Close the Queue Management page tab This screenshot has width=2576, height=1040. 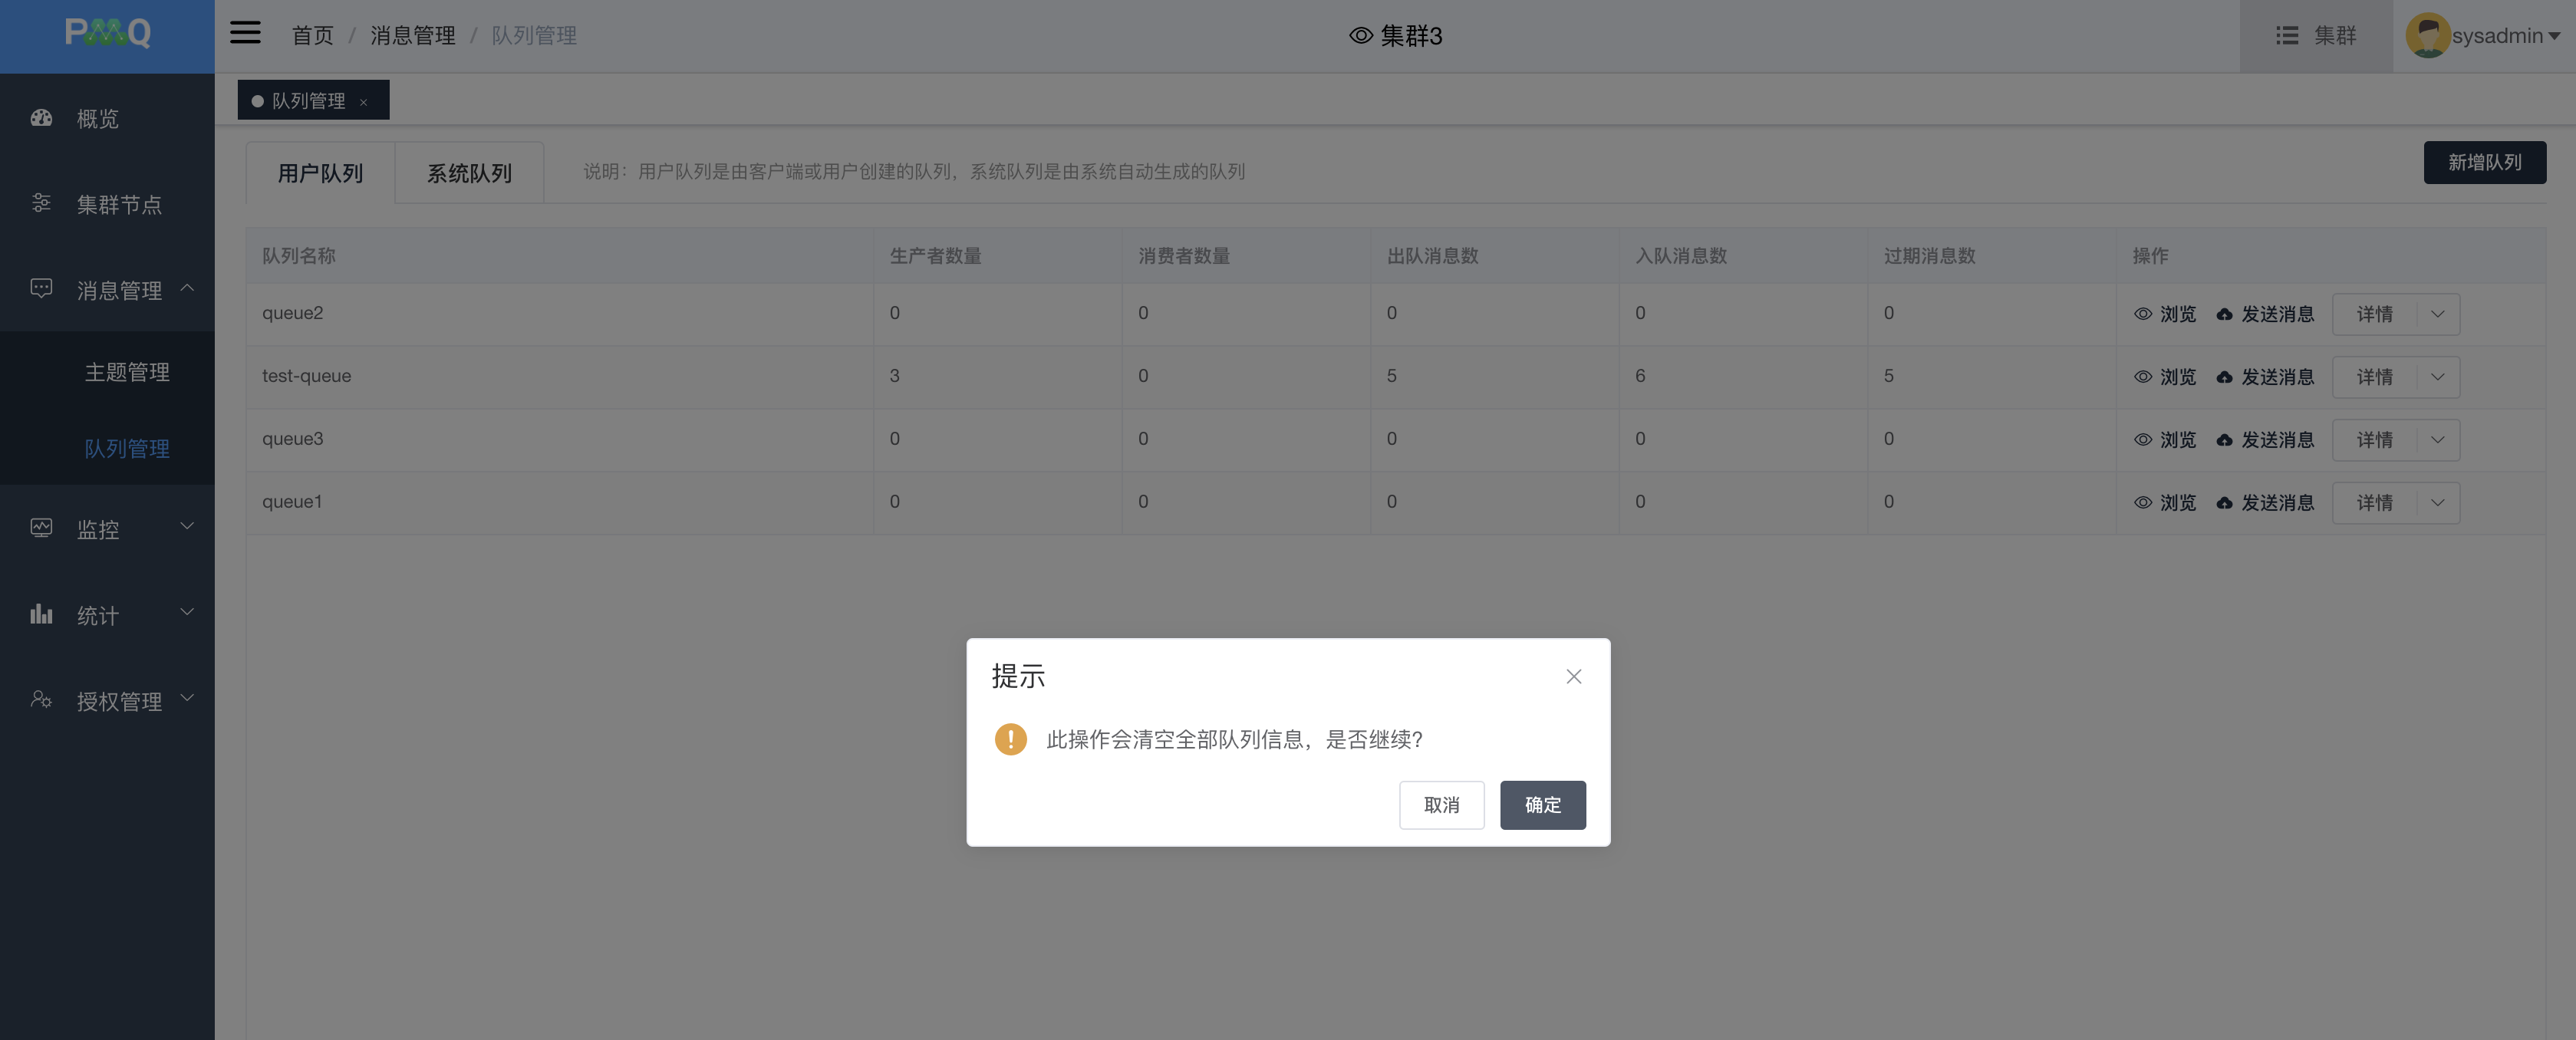tap(363, 102)
